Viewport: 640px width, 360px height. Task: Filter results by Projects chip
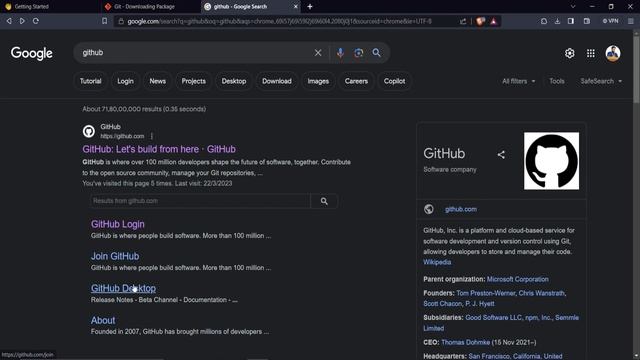[193, 81]
